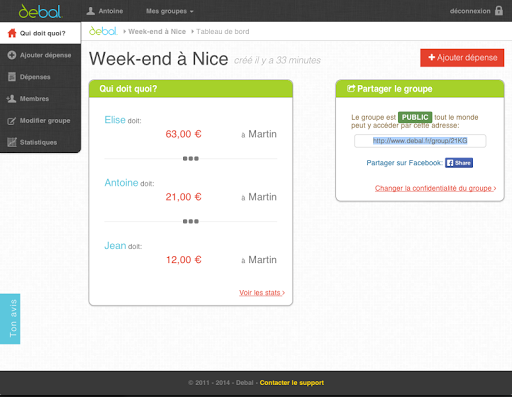This screenshot has height=397, width=512.
Task: Click the group URL input field
Action: click(x=420, y=141)
